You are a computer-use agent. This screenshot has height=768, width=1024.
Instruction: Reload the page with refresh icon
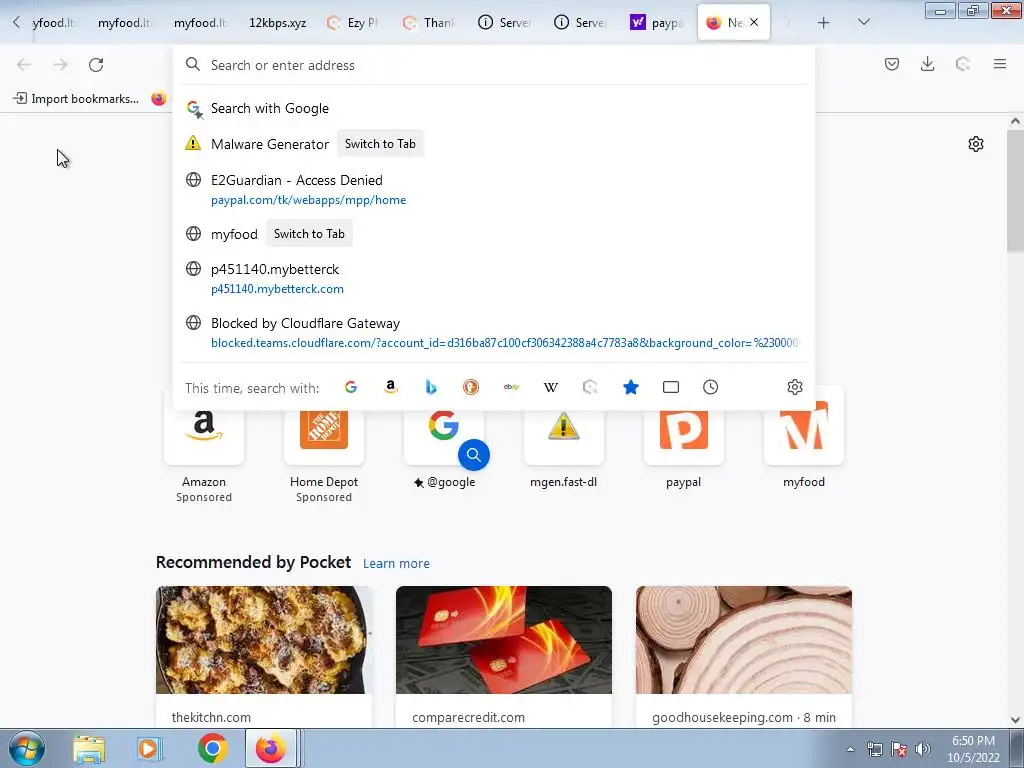pos(96,65)
